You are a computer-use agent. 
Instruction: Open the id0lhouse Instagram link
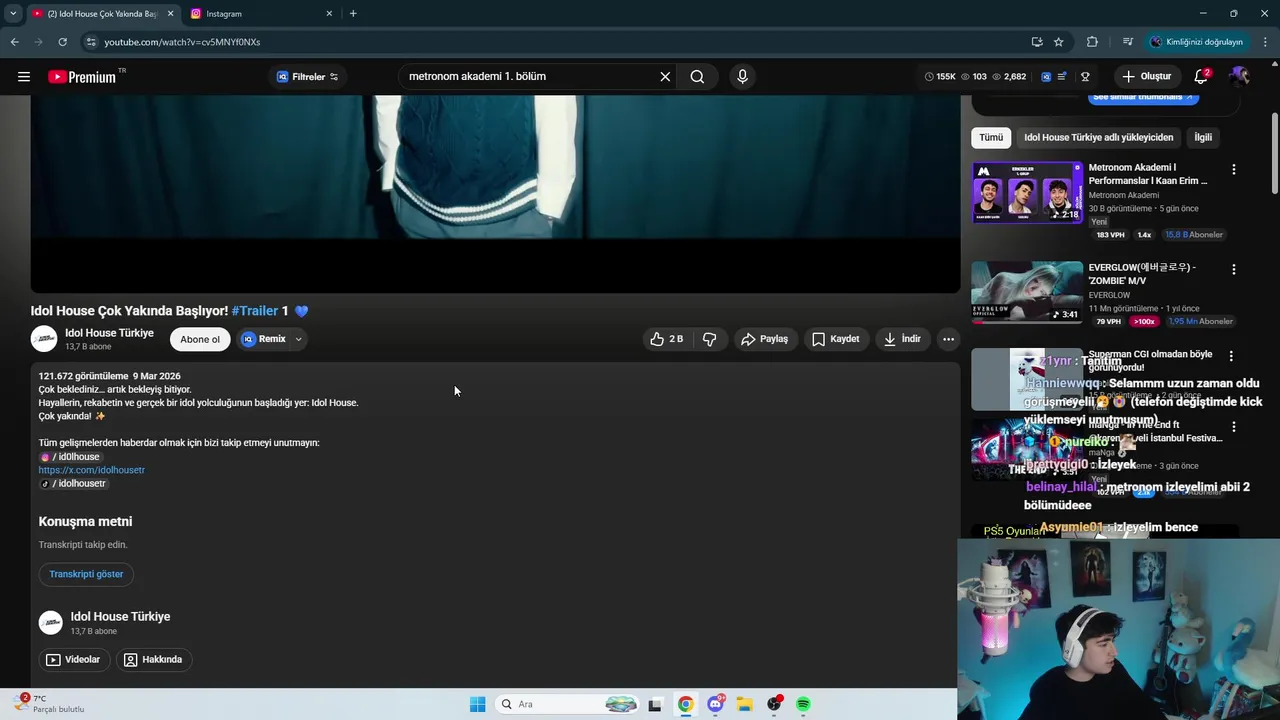pyautogui.click(x=70, y=457)
